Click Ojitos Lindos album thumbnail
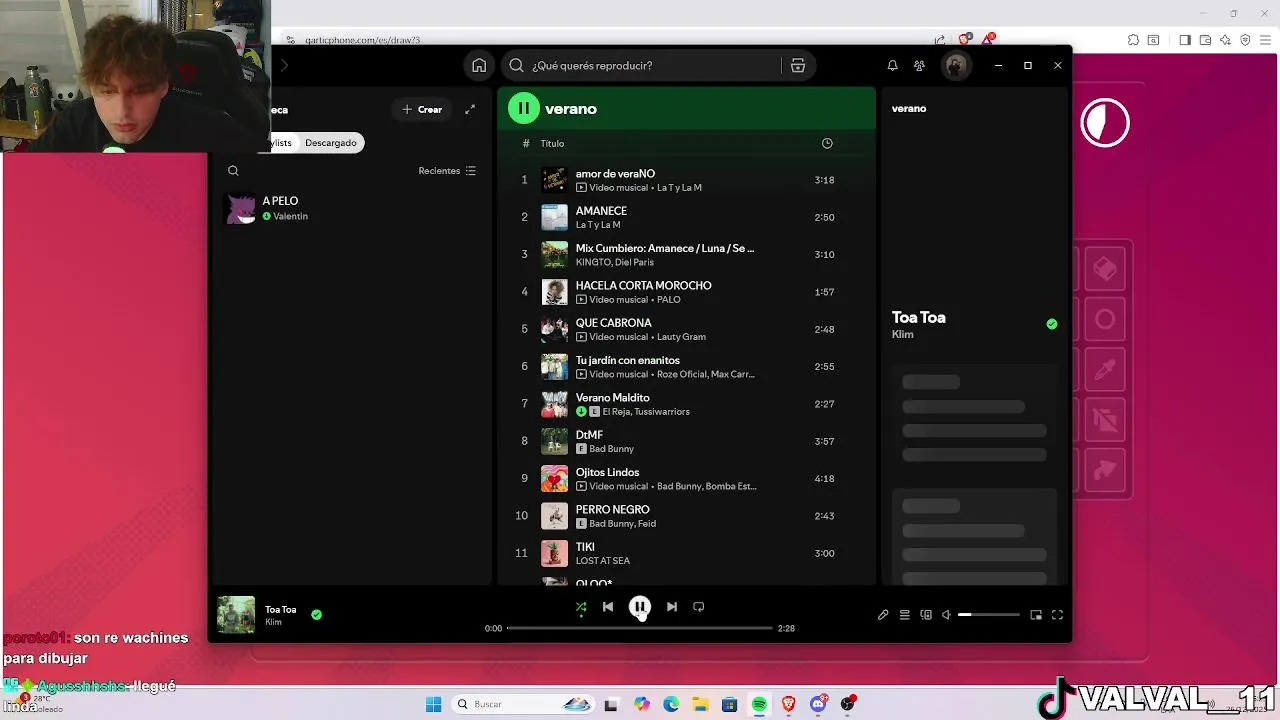The height and width of the screenshot is (720, 1280). (x=554, y=478)
